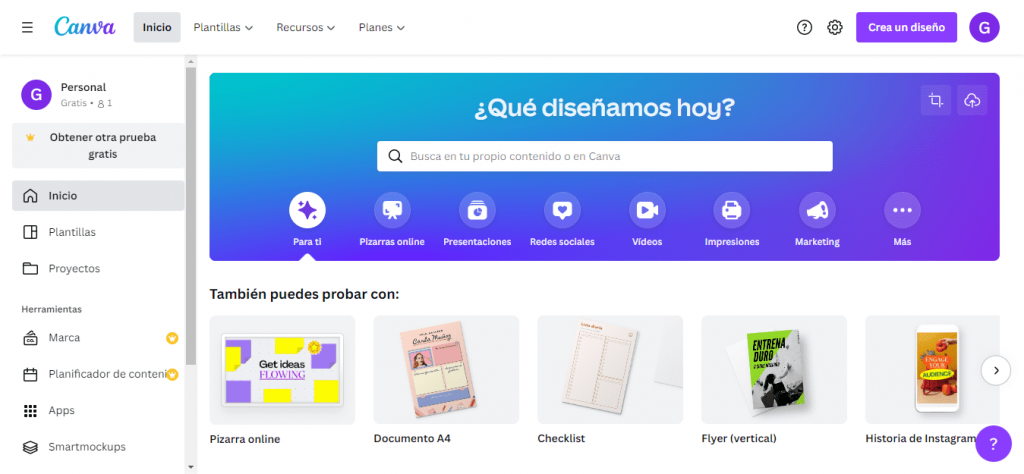Click the Canva search input field

tap(605, 156)
